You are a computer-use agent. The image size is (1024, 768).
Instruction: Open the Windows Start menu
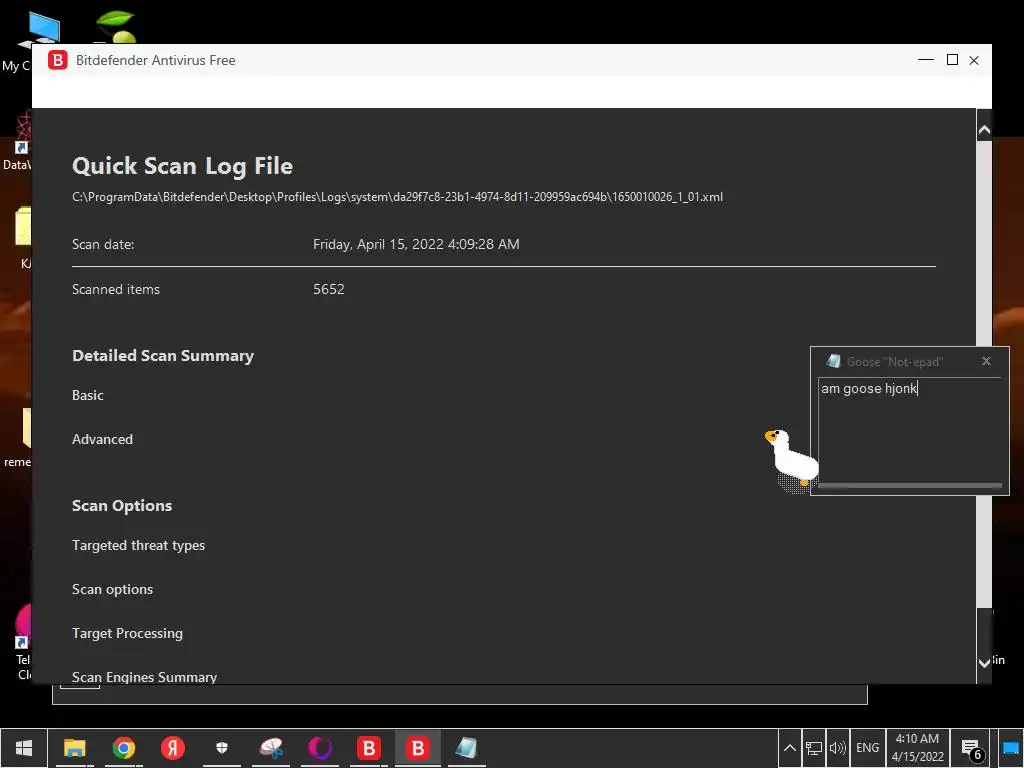(24, 748)
